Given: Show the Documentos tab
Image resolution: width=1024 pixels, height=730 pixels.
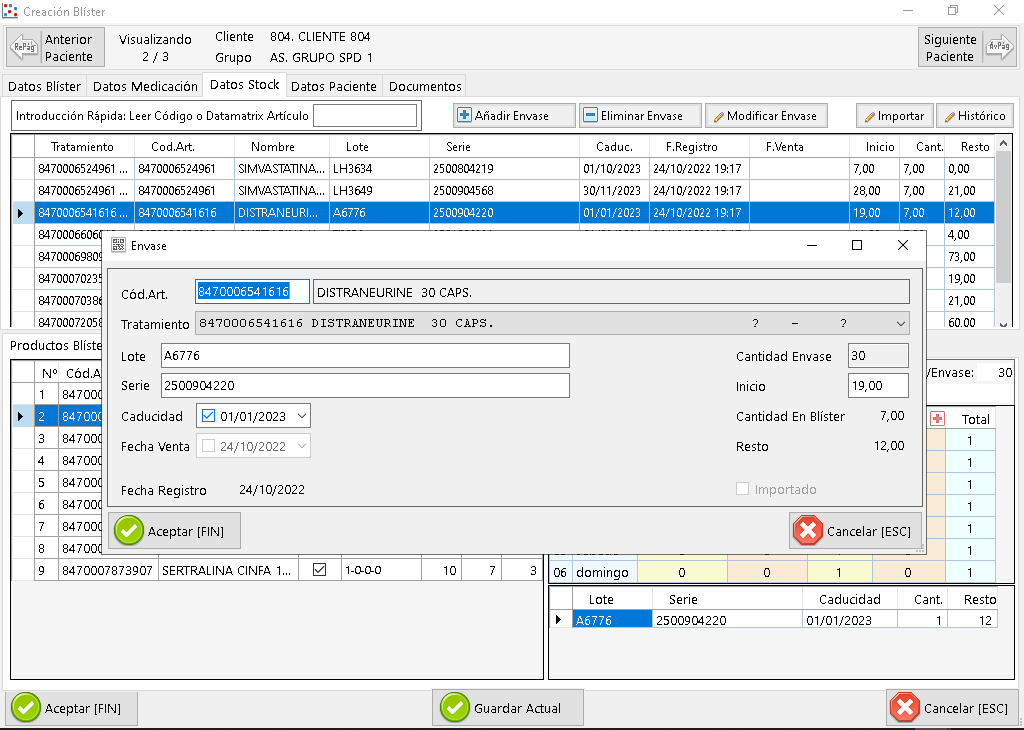Looking at the screenshot, I should click(425, 86).
